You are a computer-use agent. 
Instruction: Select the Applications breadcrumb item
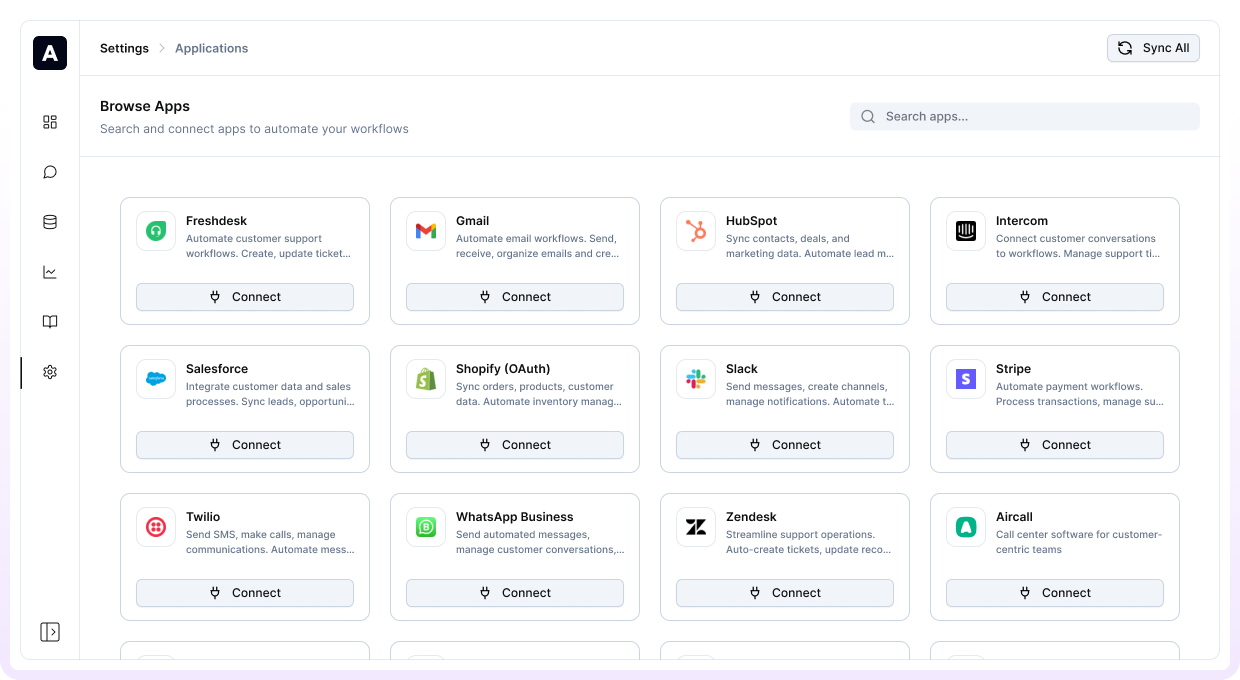(211, 48)
